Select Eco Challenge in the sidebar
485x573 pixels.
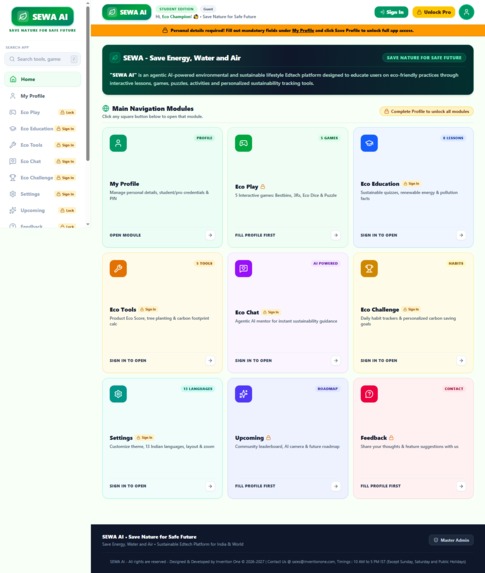pos(42,178)
